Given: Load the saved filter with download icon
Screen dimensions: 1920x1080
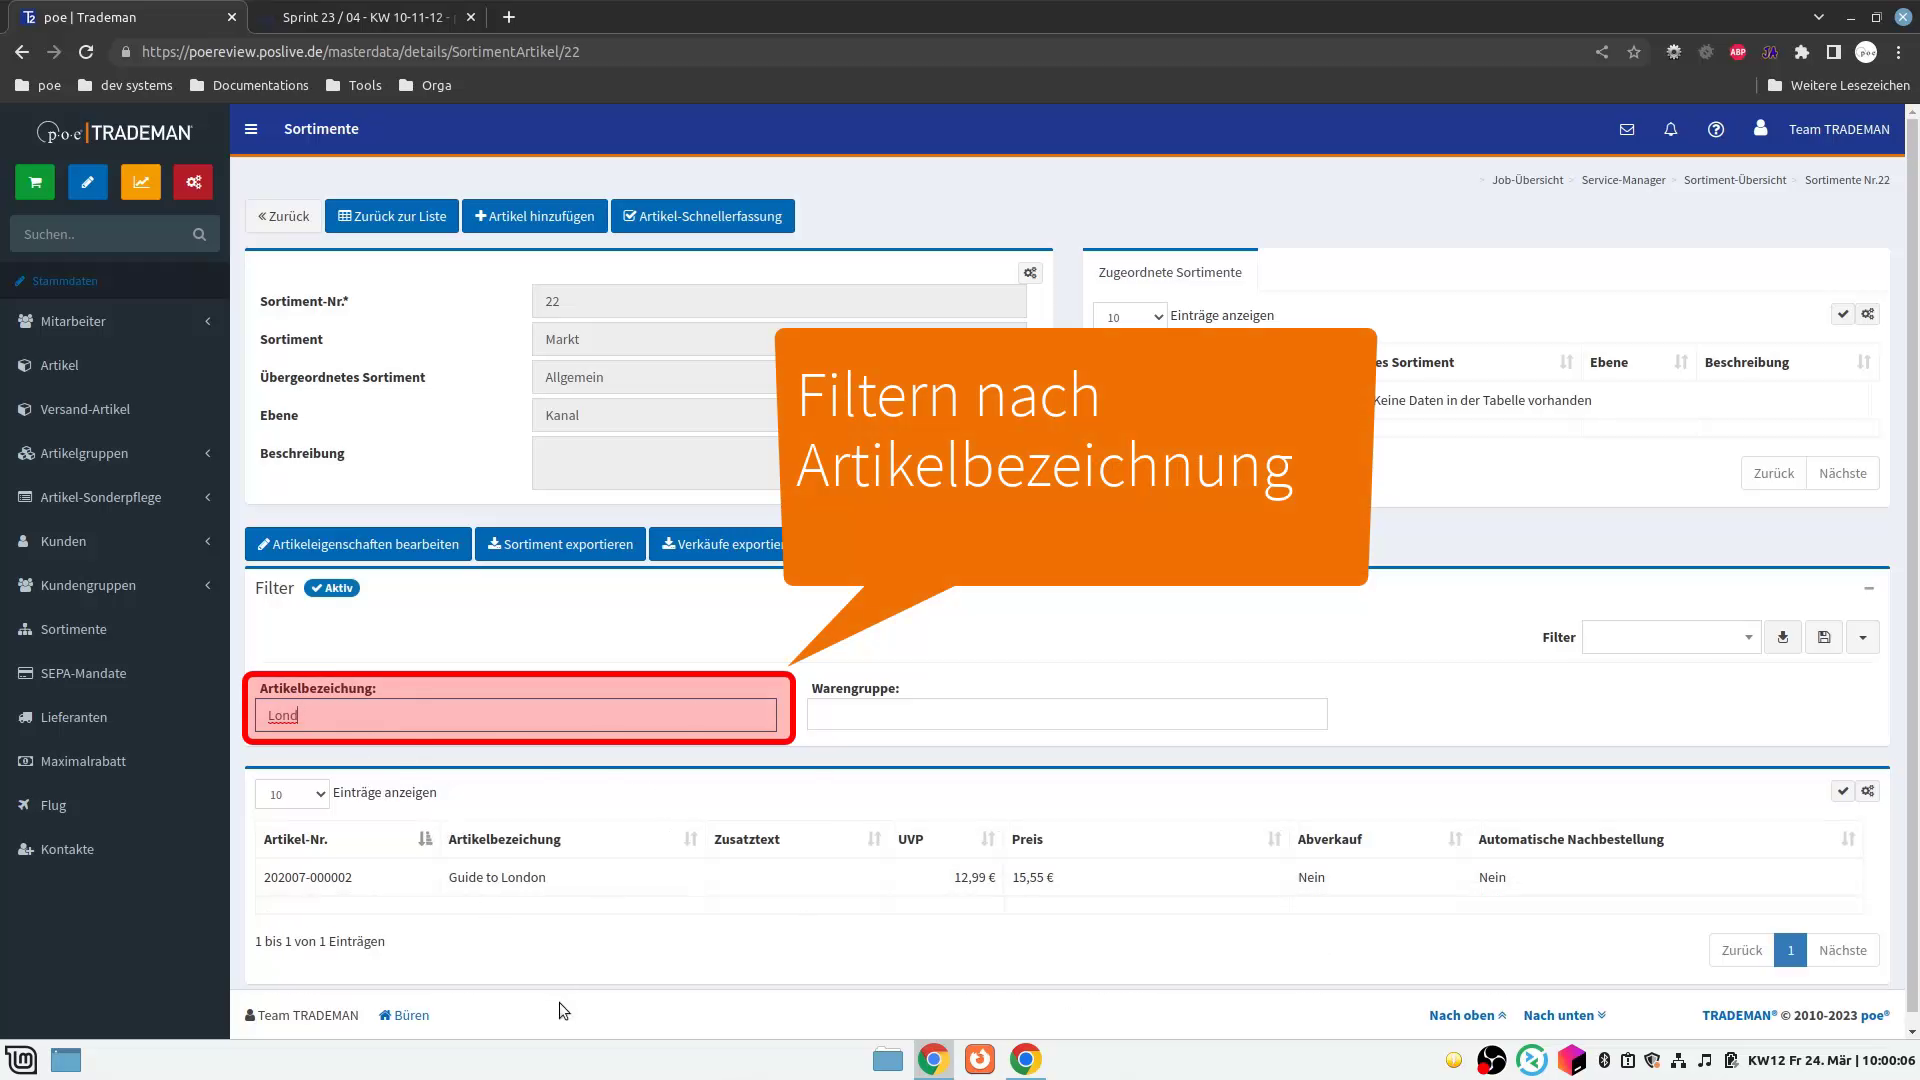Looking at the screenshot, I should point(1782,637).
